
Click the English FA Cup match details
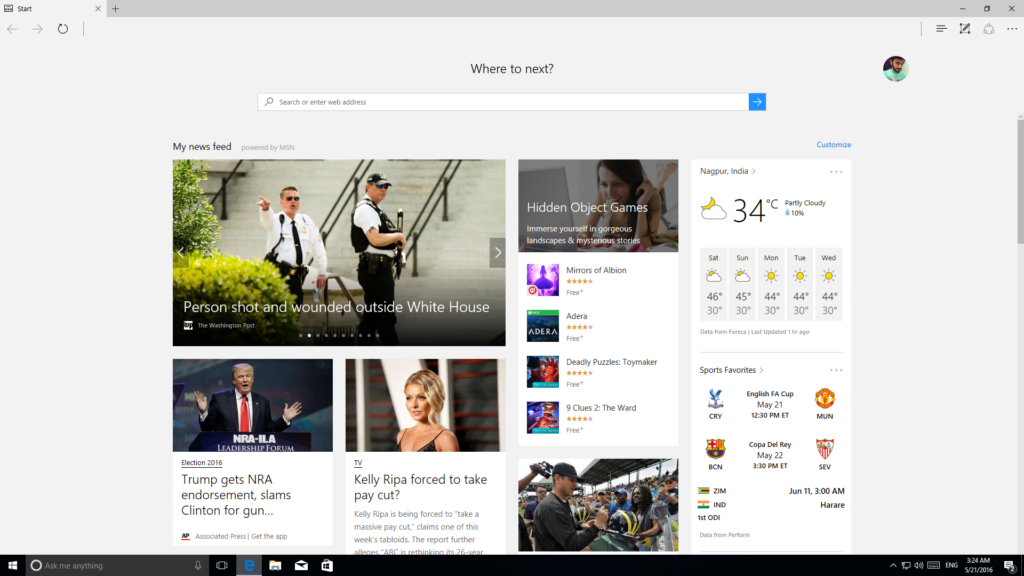tap(770, 404)
